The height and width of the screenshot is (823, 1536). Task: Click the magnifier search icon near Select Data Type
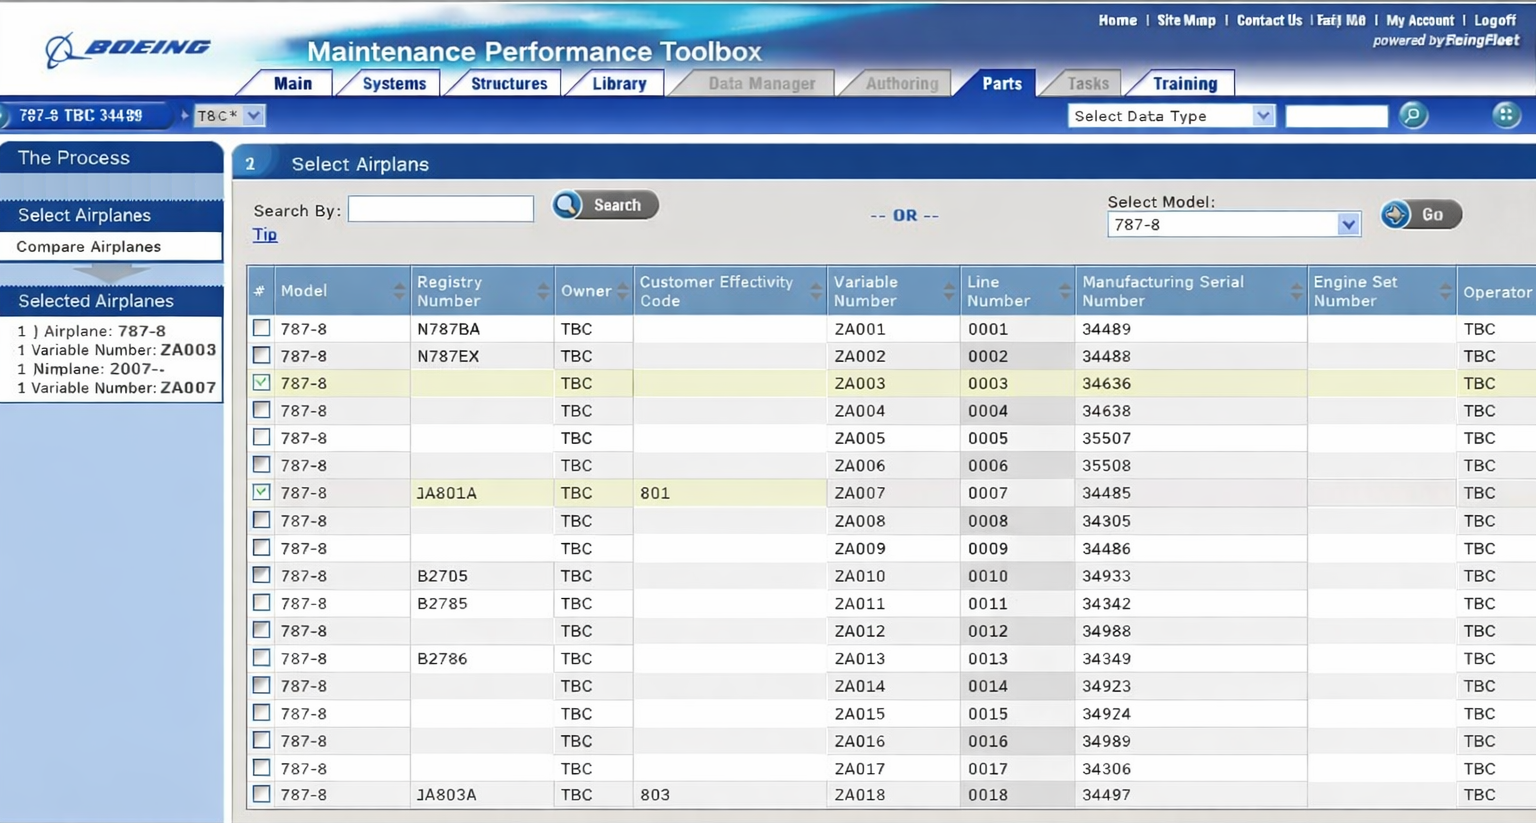point(1413,115)
